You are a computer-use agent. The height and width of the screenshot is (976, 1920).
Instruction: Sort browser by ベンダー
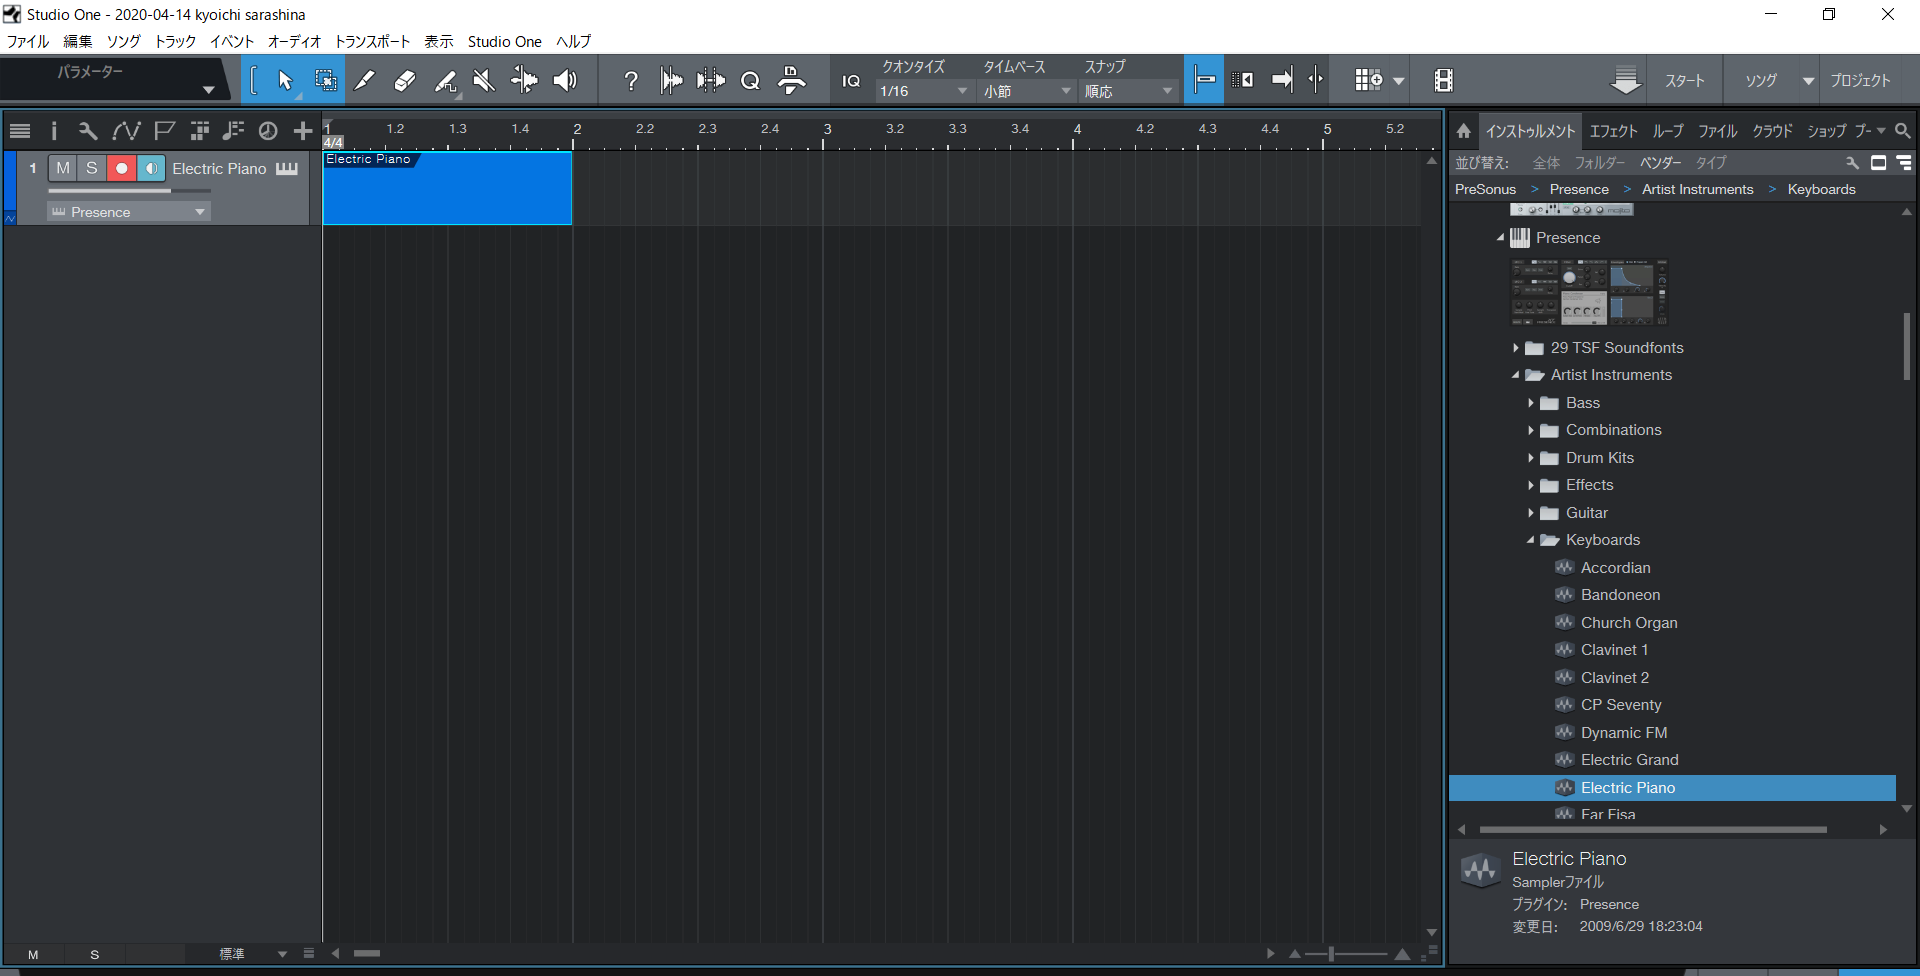(1660, 162)
